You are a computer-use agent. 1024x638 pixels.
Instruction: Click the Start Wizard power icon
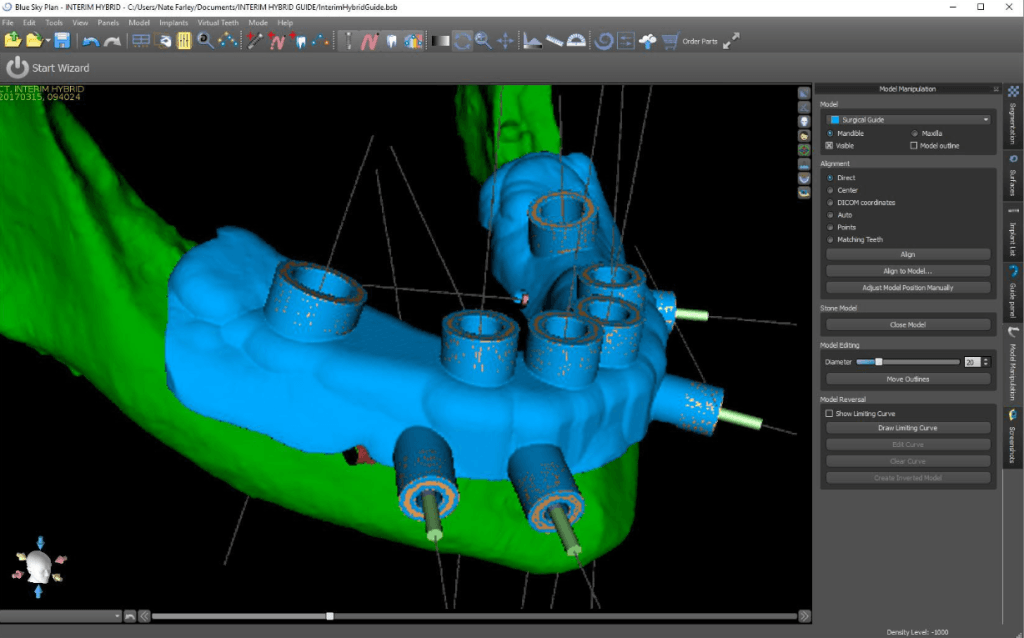coord(17,67)
